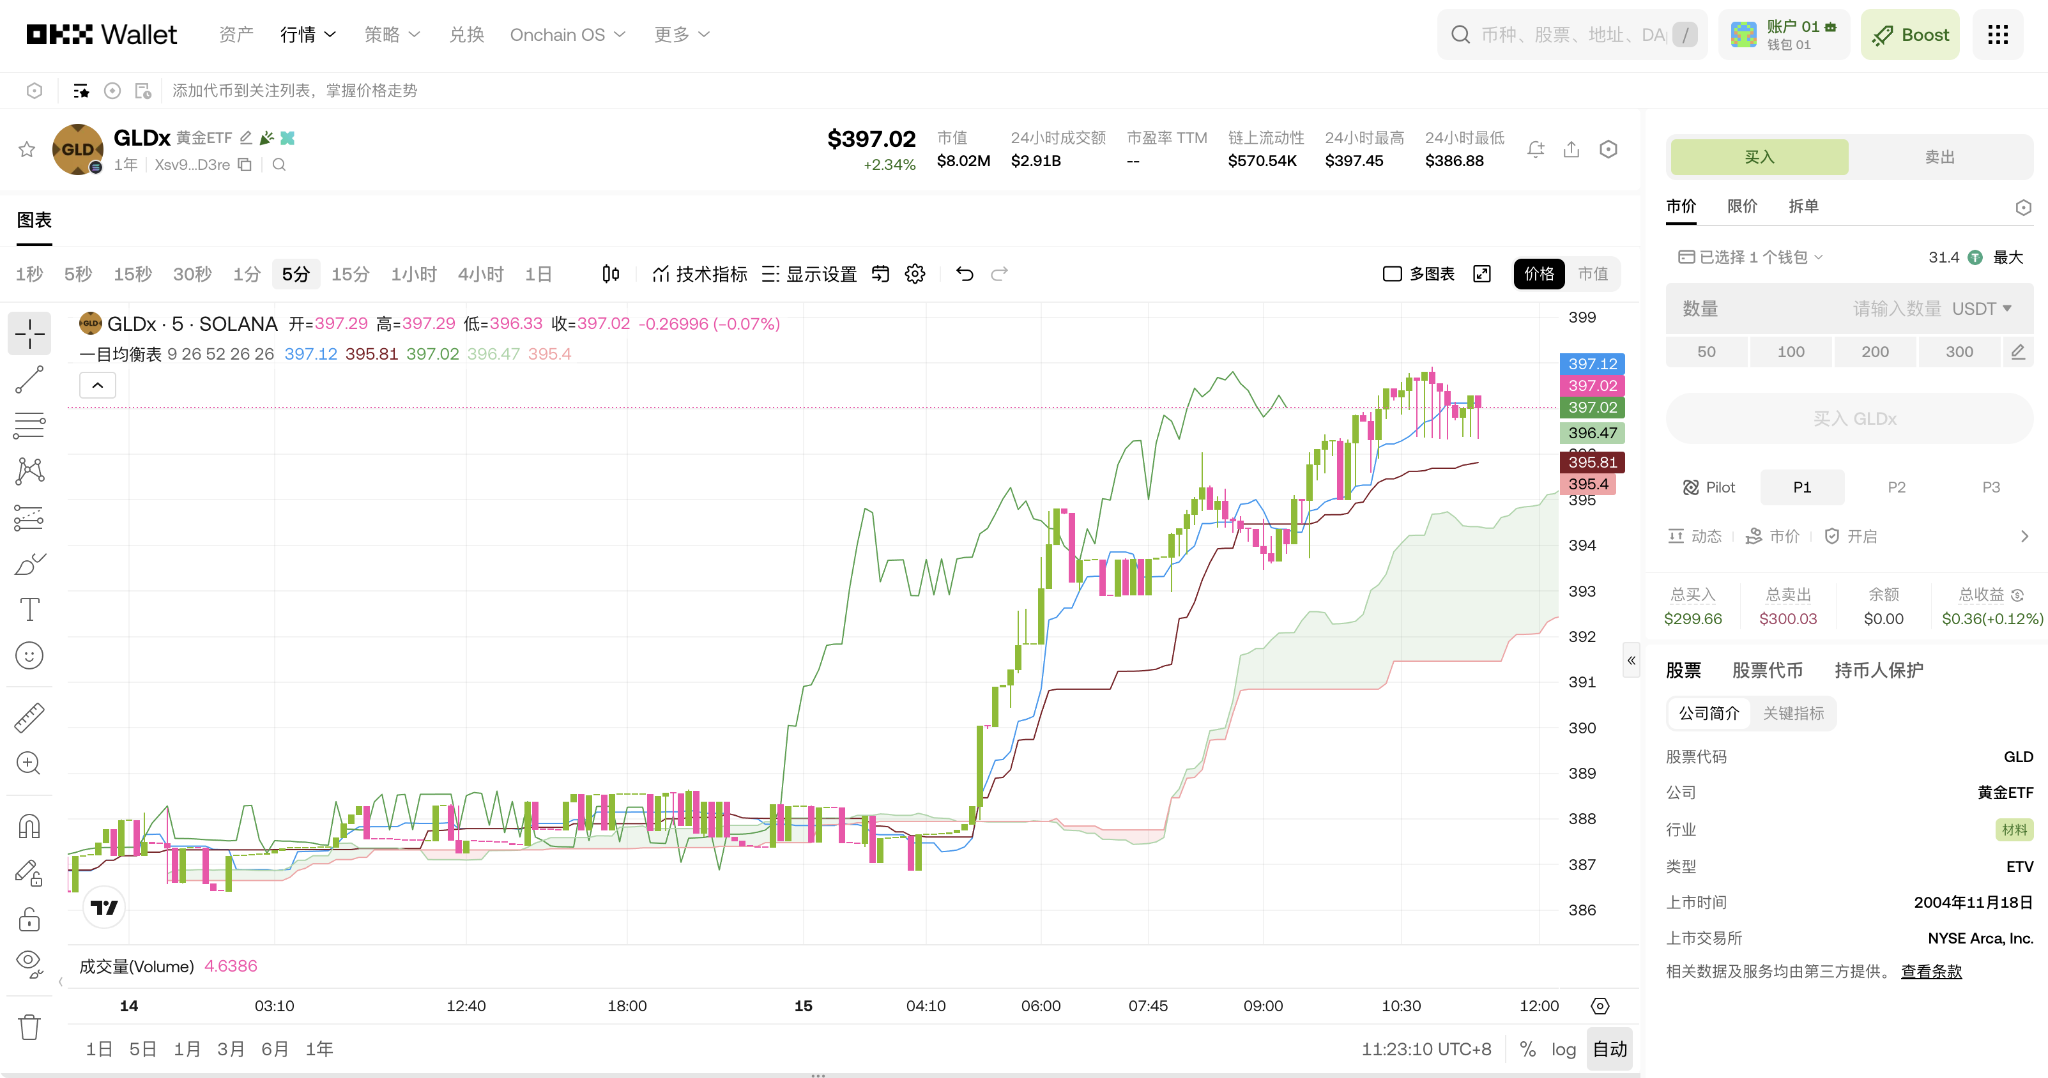Open the app grid menu
Image resolution: width=2048 pixels, height=1078 pixels.
click(1998, 35)
